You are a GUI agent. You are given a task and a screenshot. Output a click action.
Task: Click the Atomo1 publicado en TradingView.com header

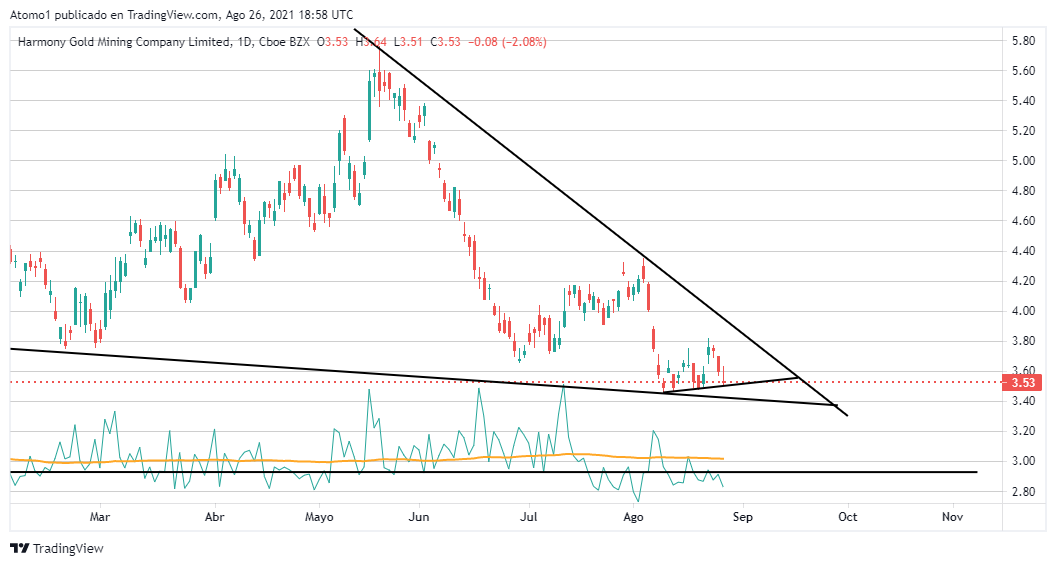pyautogui.click(x=180, y=15)
